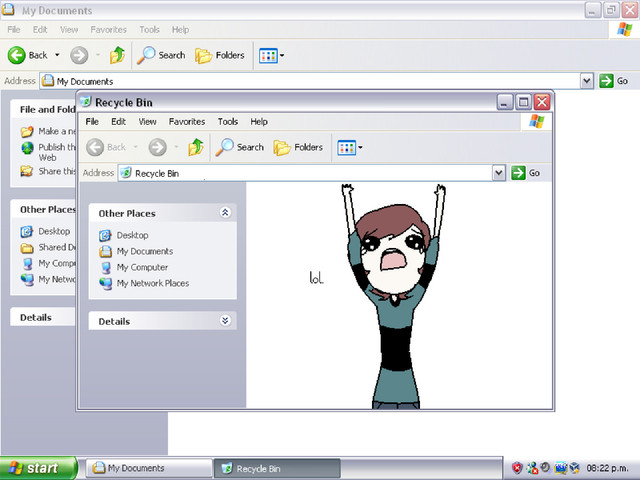Click Shared Documents folder icon in sidebar
This screenshot has height=480, width=640.
[x=27, y=248]
